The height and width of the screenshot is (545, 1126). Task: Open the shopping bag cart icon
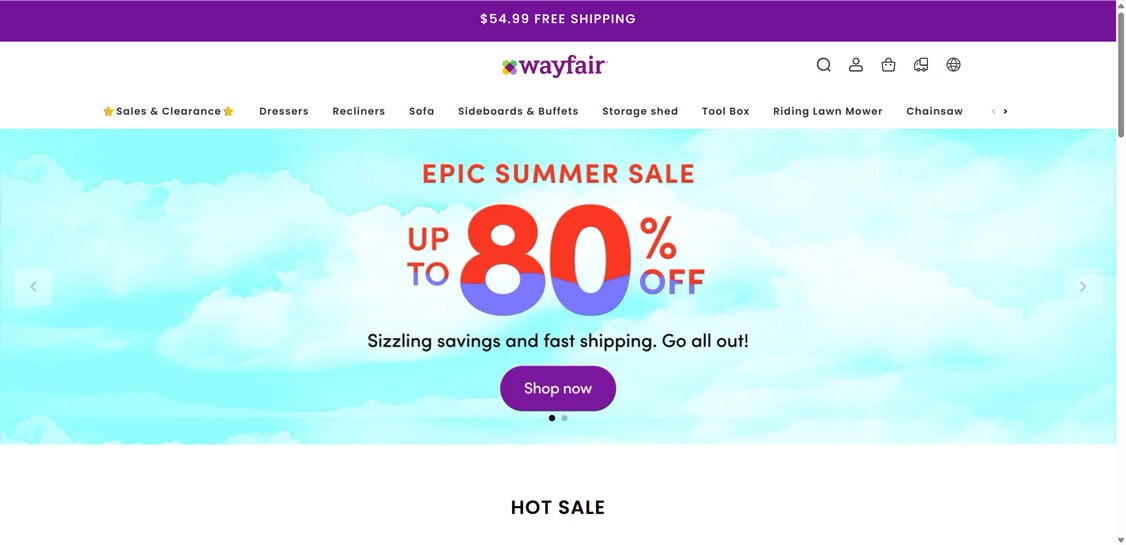pos(888,65)
